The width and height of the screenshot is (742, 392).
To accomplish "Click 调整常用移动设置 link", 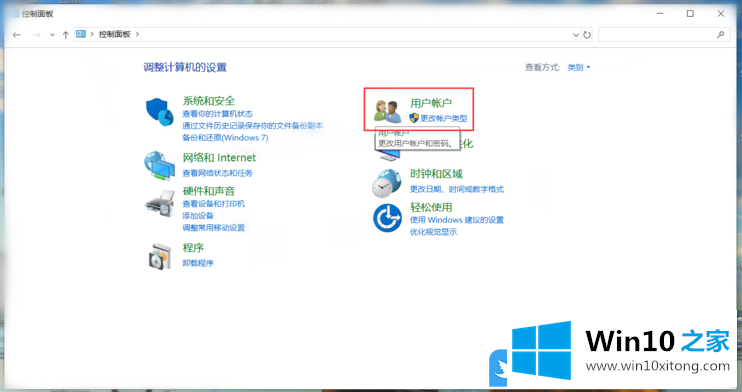I will 213,227.
